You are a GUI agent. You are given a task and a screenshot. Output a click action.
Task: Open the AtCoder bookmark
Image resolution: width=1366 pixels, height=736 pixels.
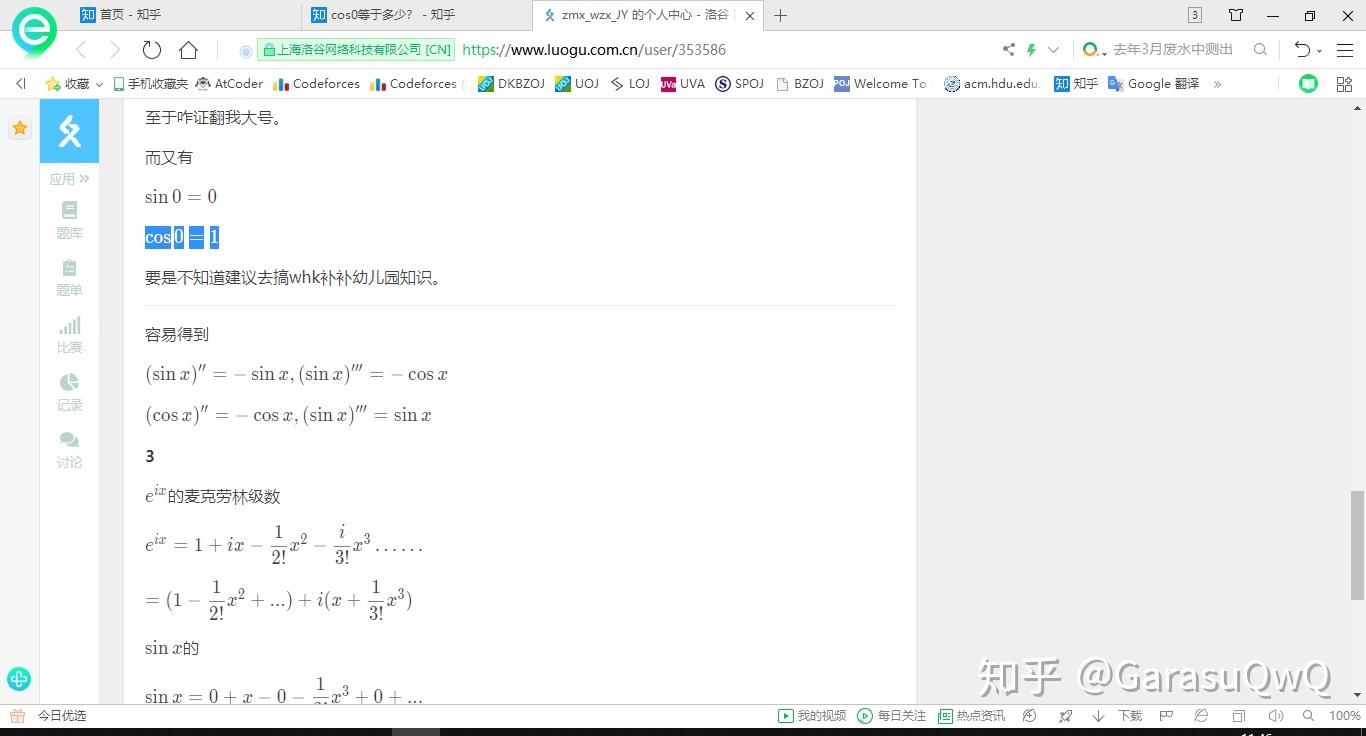coord(230,84)
